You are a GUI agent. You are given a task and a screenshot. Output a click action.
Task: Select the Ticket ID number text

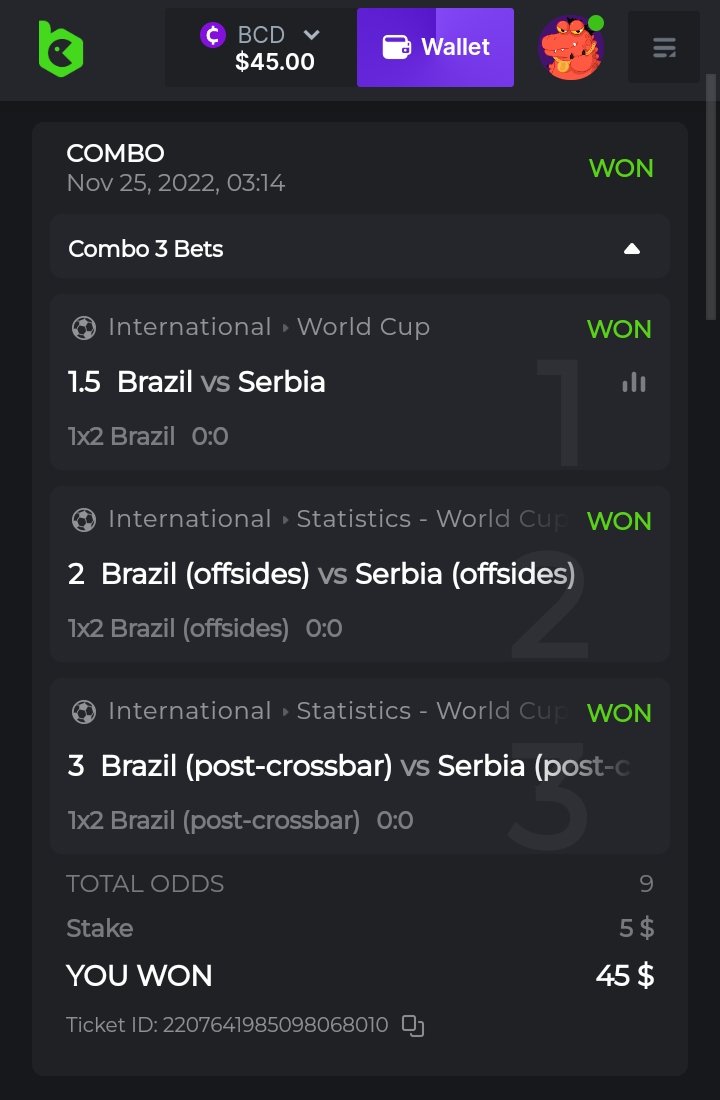click(x=275, y=1025)
